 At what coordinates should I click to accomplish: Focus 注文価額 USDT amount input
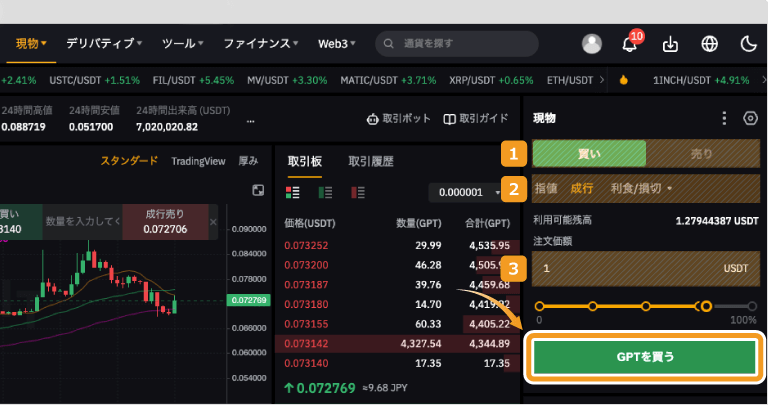pos(646,268)
